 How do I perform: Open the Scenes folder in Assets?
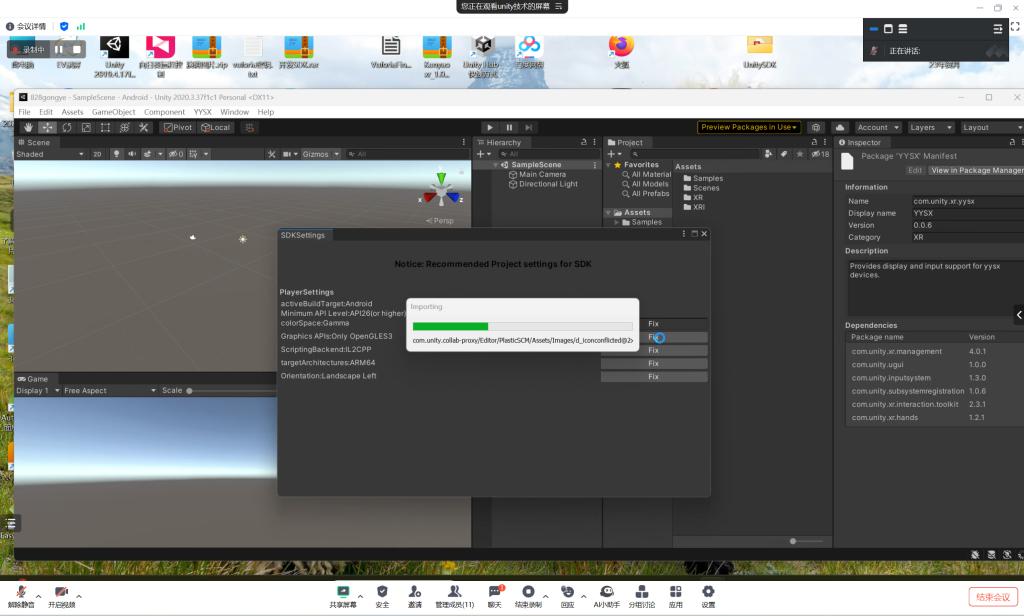click(x=706, y=188)
